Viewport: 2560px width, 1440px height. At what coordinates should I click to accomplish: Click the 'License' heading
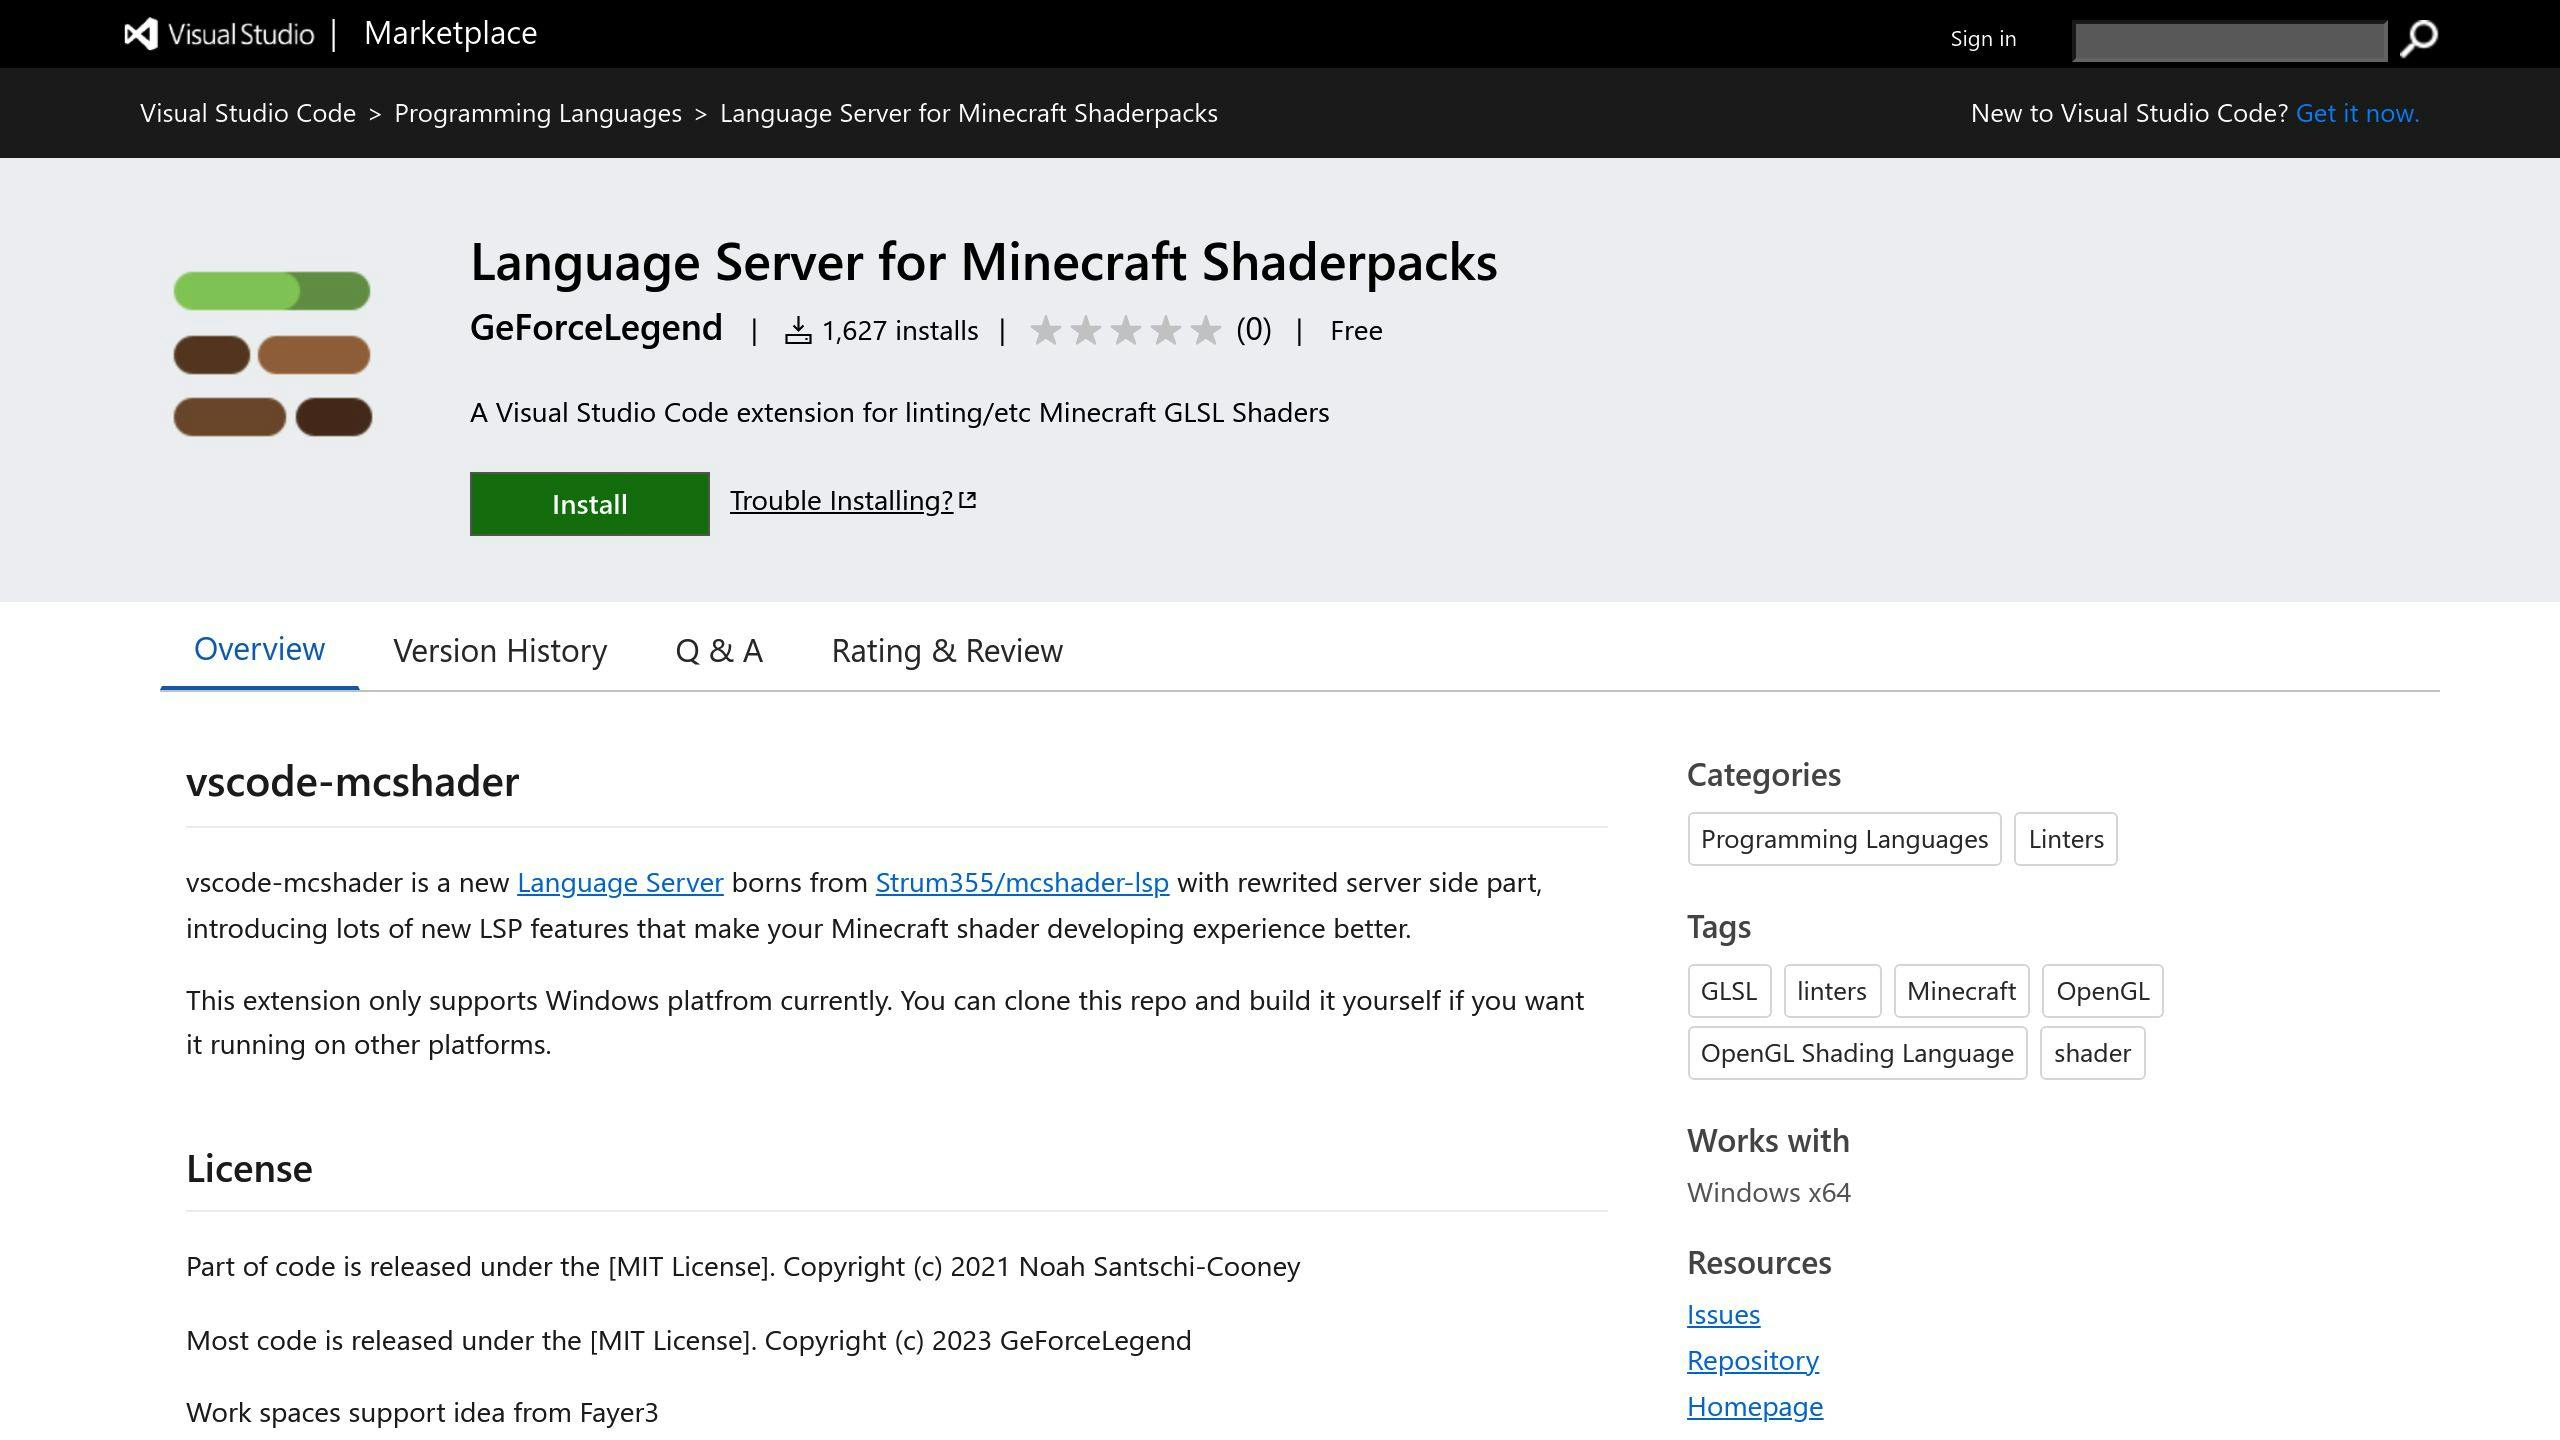click(249, 1168)
